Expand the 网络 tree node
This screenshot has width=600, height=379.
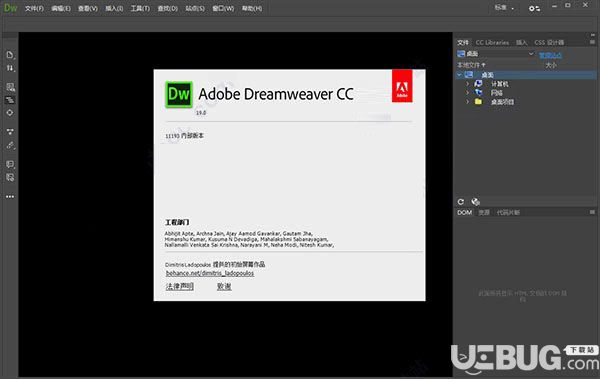(x=468, y=93)
